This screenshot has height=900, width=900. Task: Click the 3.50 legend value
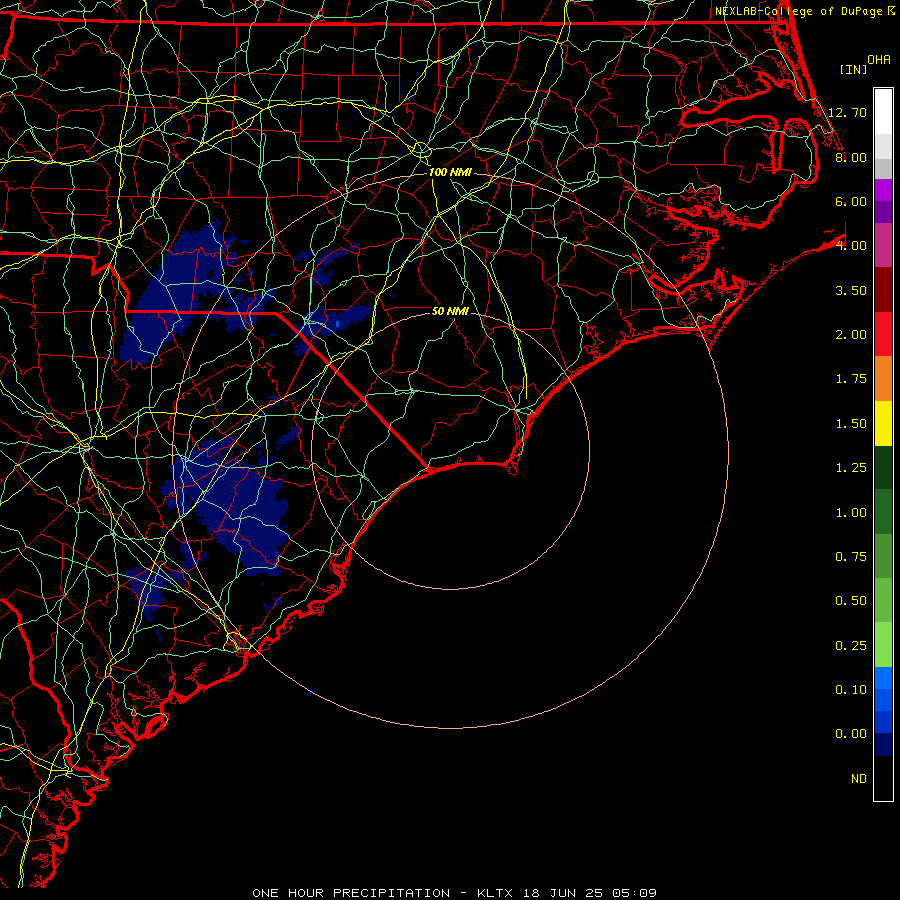[851, 290]
